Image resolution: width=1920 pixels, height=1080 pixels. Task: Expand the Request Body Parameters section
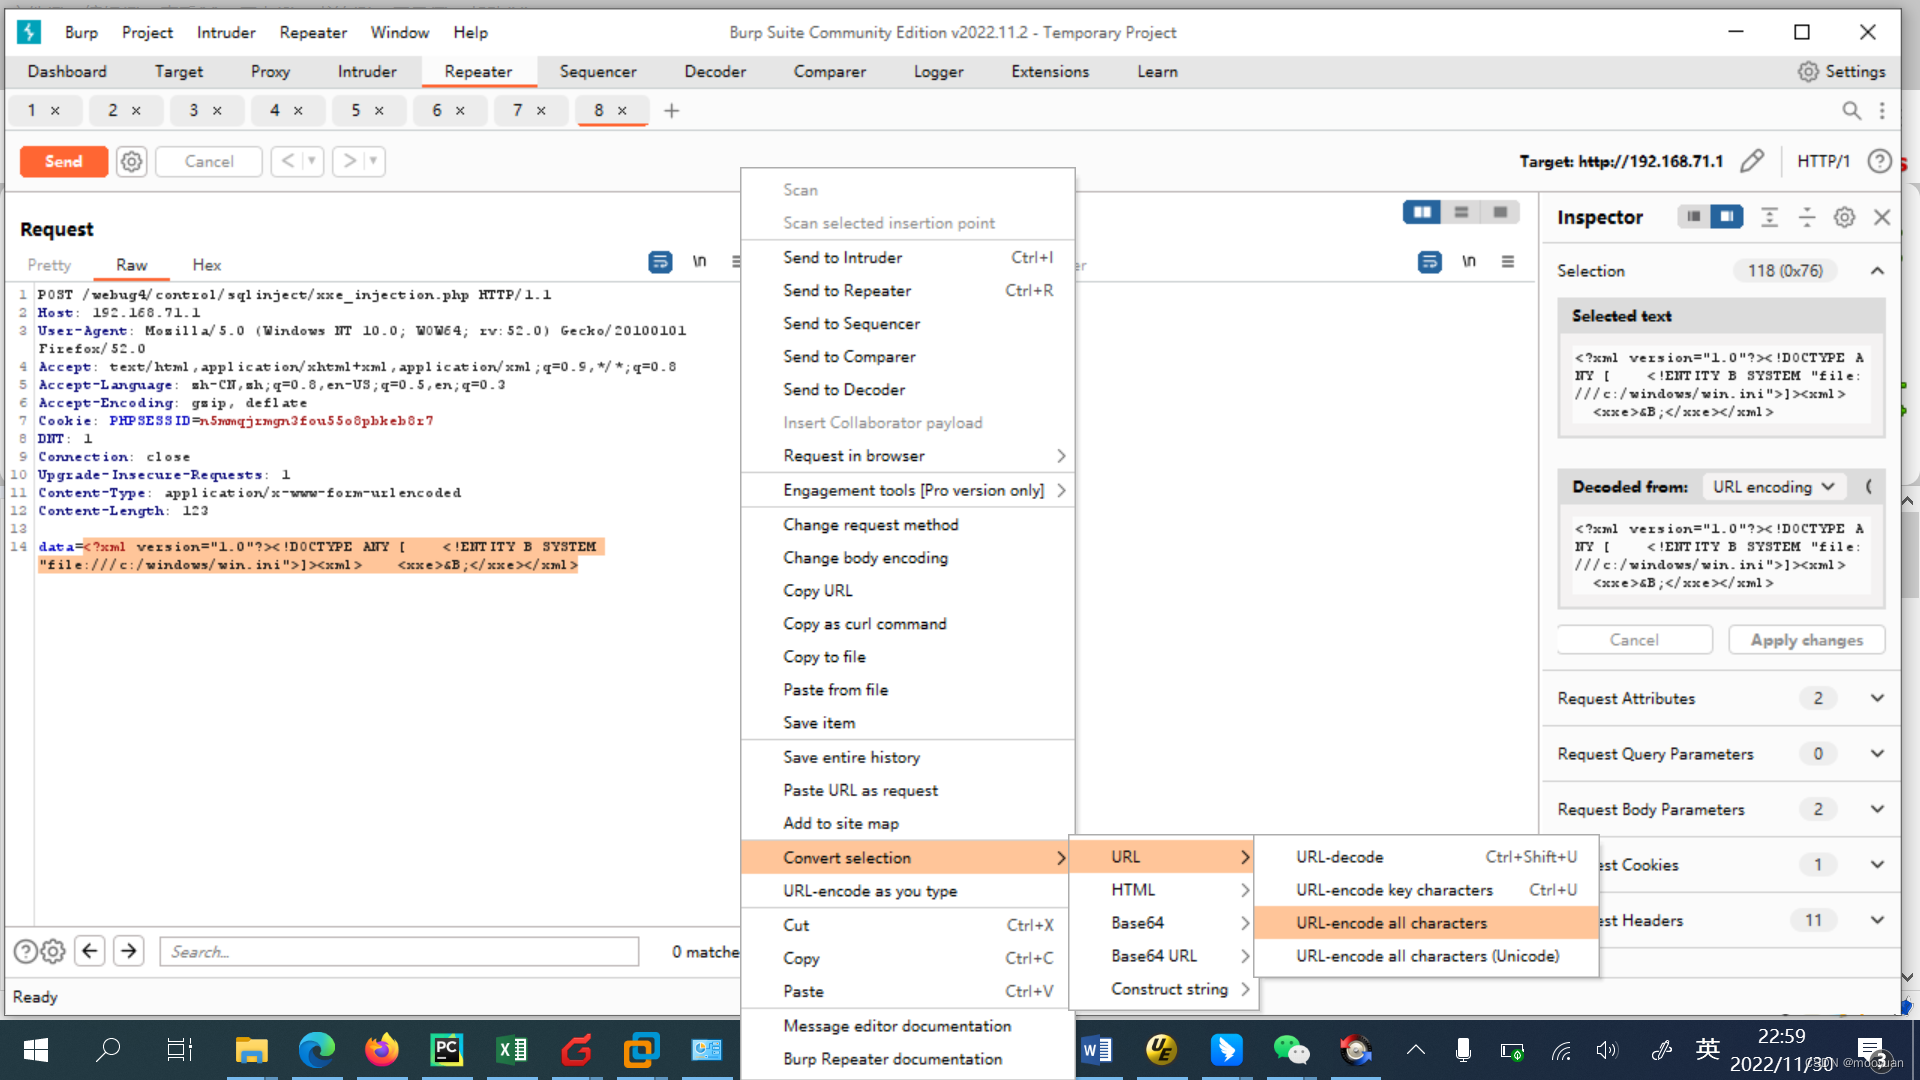tap(1877, 809)
